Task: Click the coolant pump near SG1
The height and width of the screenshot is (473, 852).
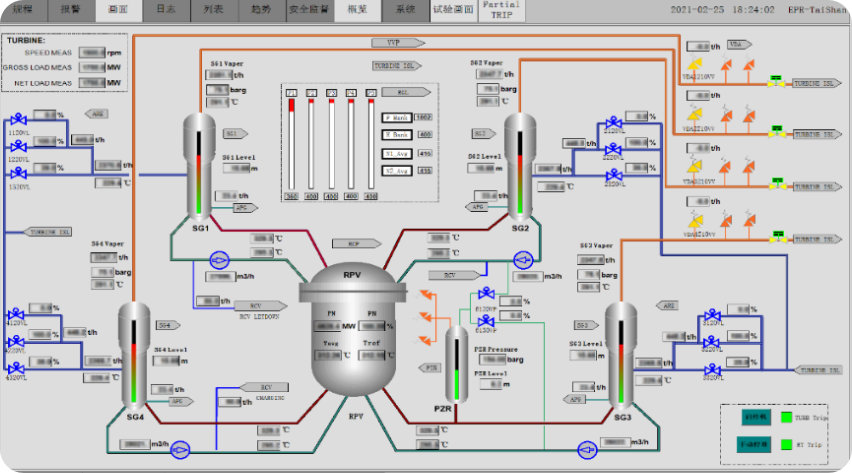Action: coord(219,259)
